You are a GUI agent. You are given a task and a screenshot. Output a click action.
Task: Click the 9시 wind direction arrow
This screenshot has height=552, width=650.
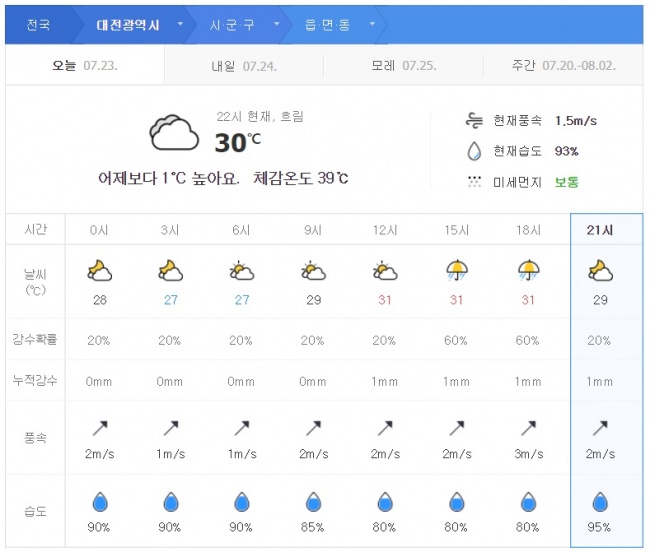pos(313,428)
